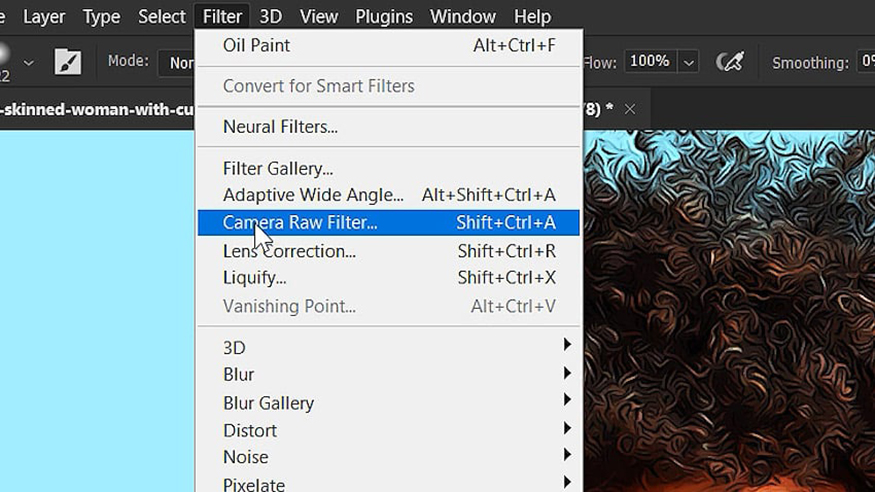Open the brush preset picker arrow
This screenshot has width=875, height=492.
click(x=28, y=63)
